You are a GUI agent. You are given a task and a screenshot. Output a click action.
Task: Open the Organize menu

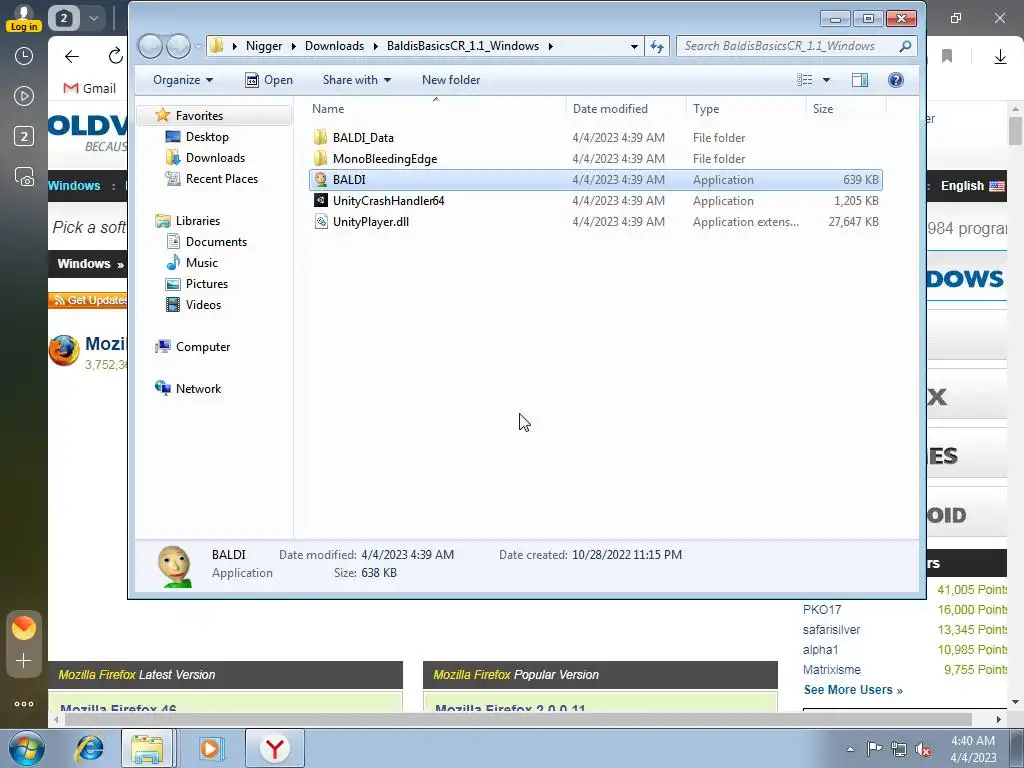coord(183,80)
